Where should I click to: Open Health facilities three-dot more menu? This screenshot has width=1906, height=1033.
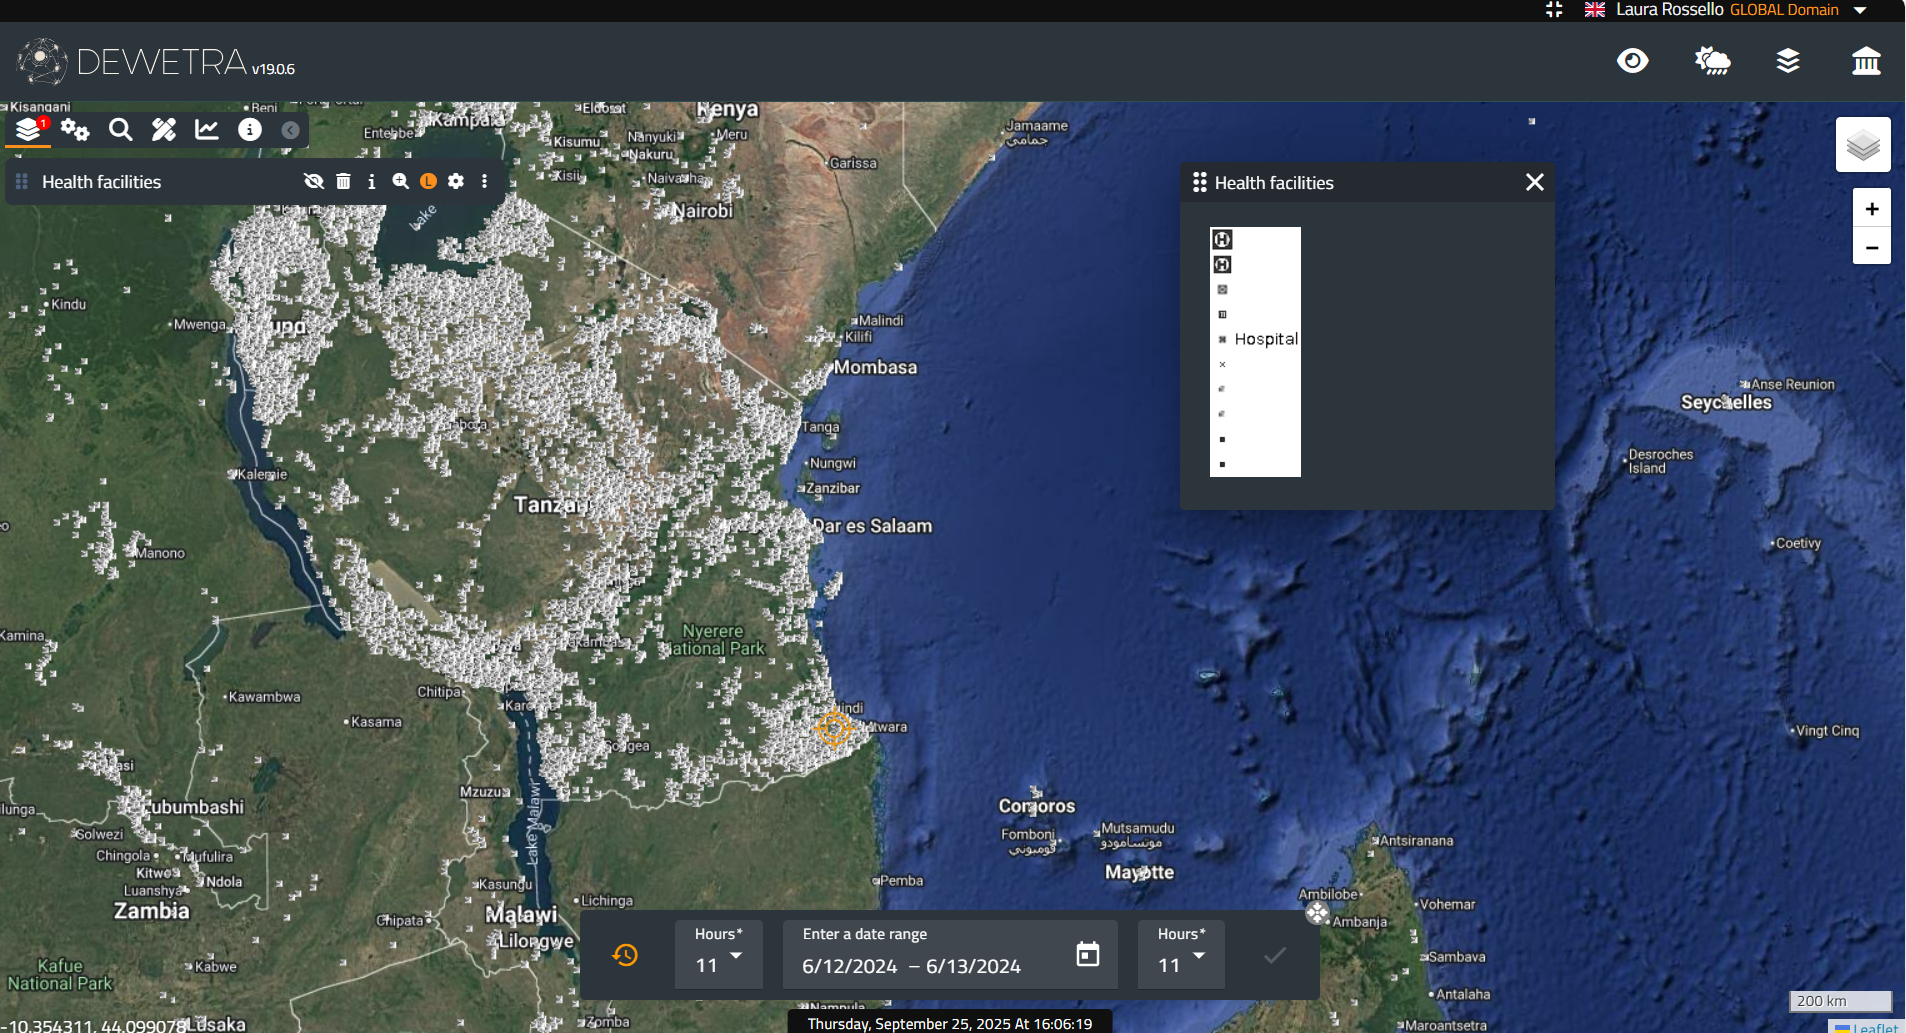coord(485,181)
